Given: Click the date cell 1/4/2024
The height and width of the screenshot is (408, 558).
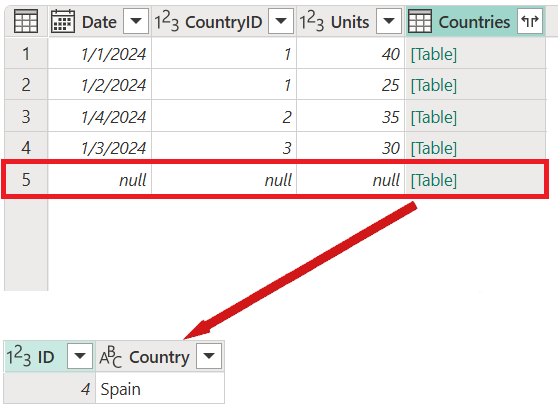Looking at the screenshot, I should coord(100,116).
